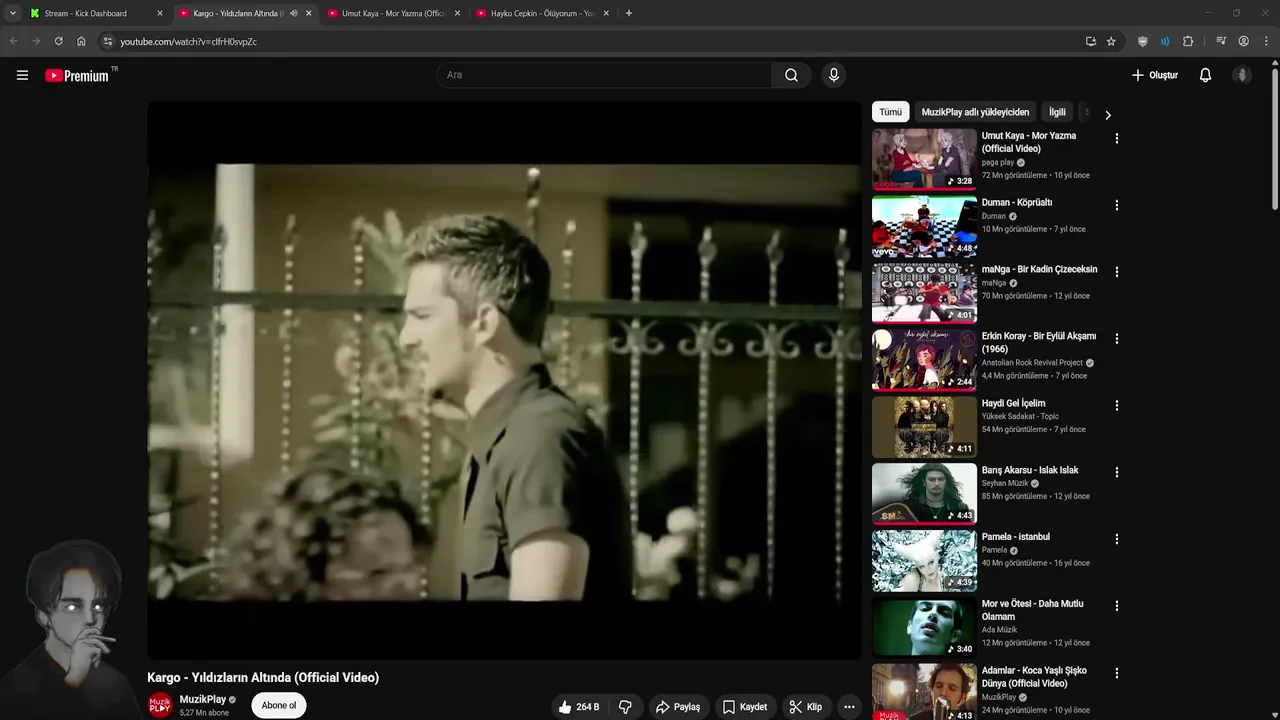The height and width of the screenshot is (720, 1280).
Task: Mute the Kargo tab via speaker icon
Action: point(293,13)
